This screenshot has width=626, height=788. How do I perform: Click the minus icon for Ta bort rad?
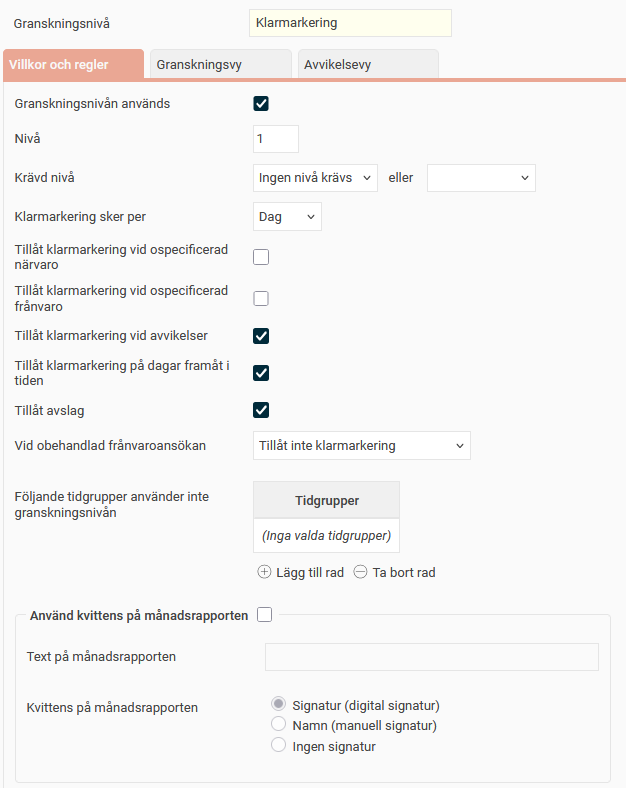[x=360, y=573]
